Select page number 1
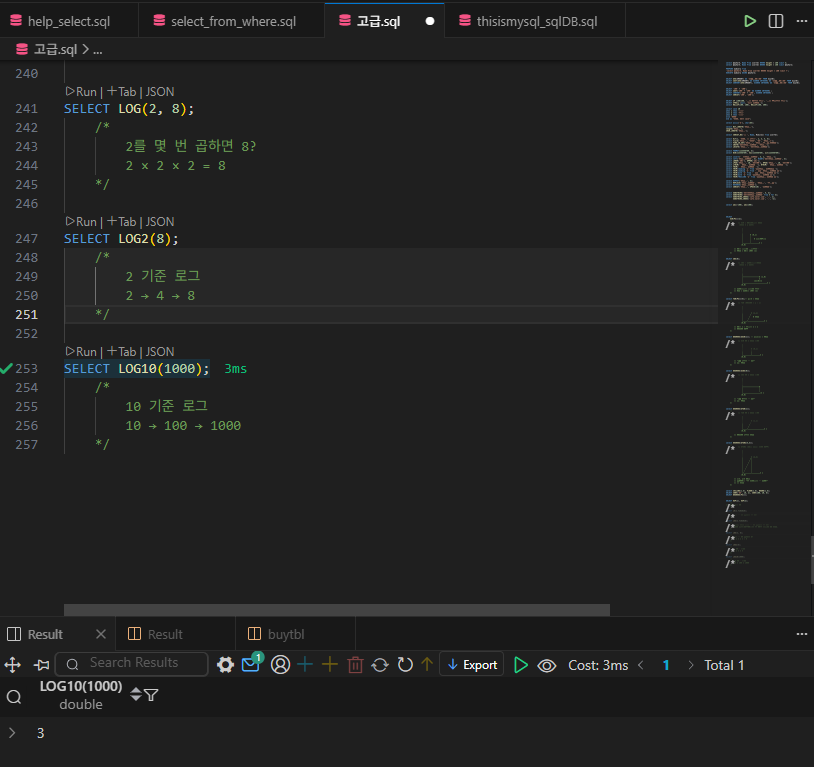The image size is (814, 767). (x=666, y=665)
